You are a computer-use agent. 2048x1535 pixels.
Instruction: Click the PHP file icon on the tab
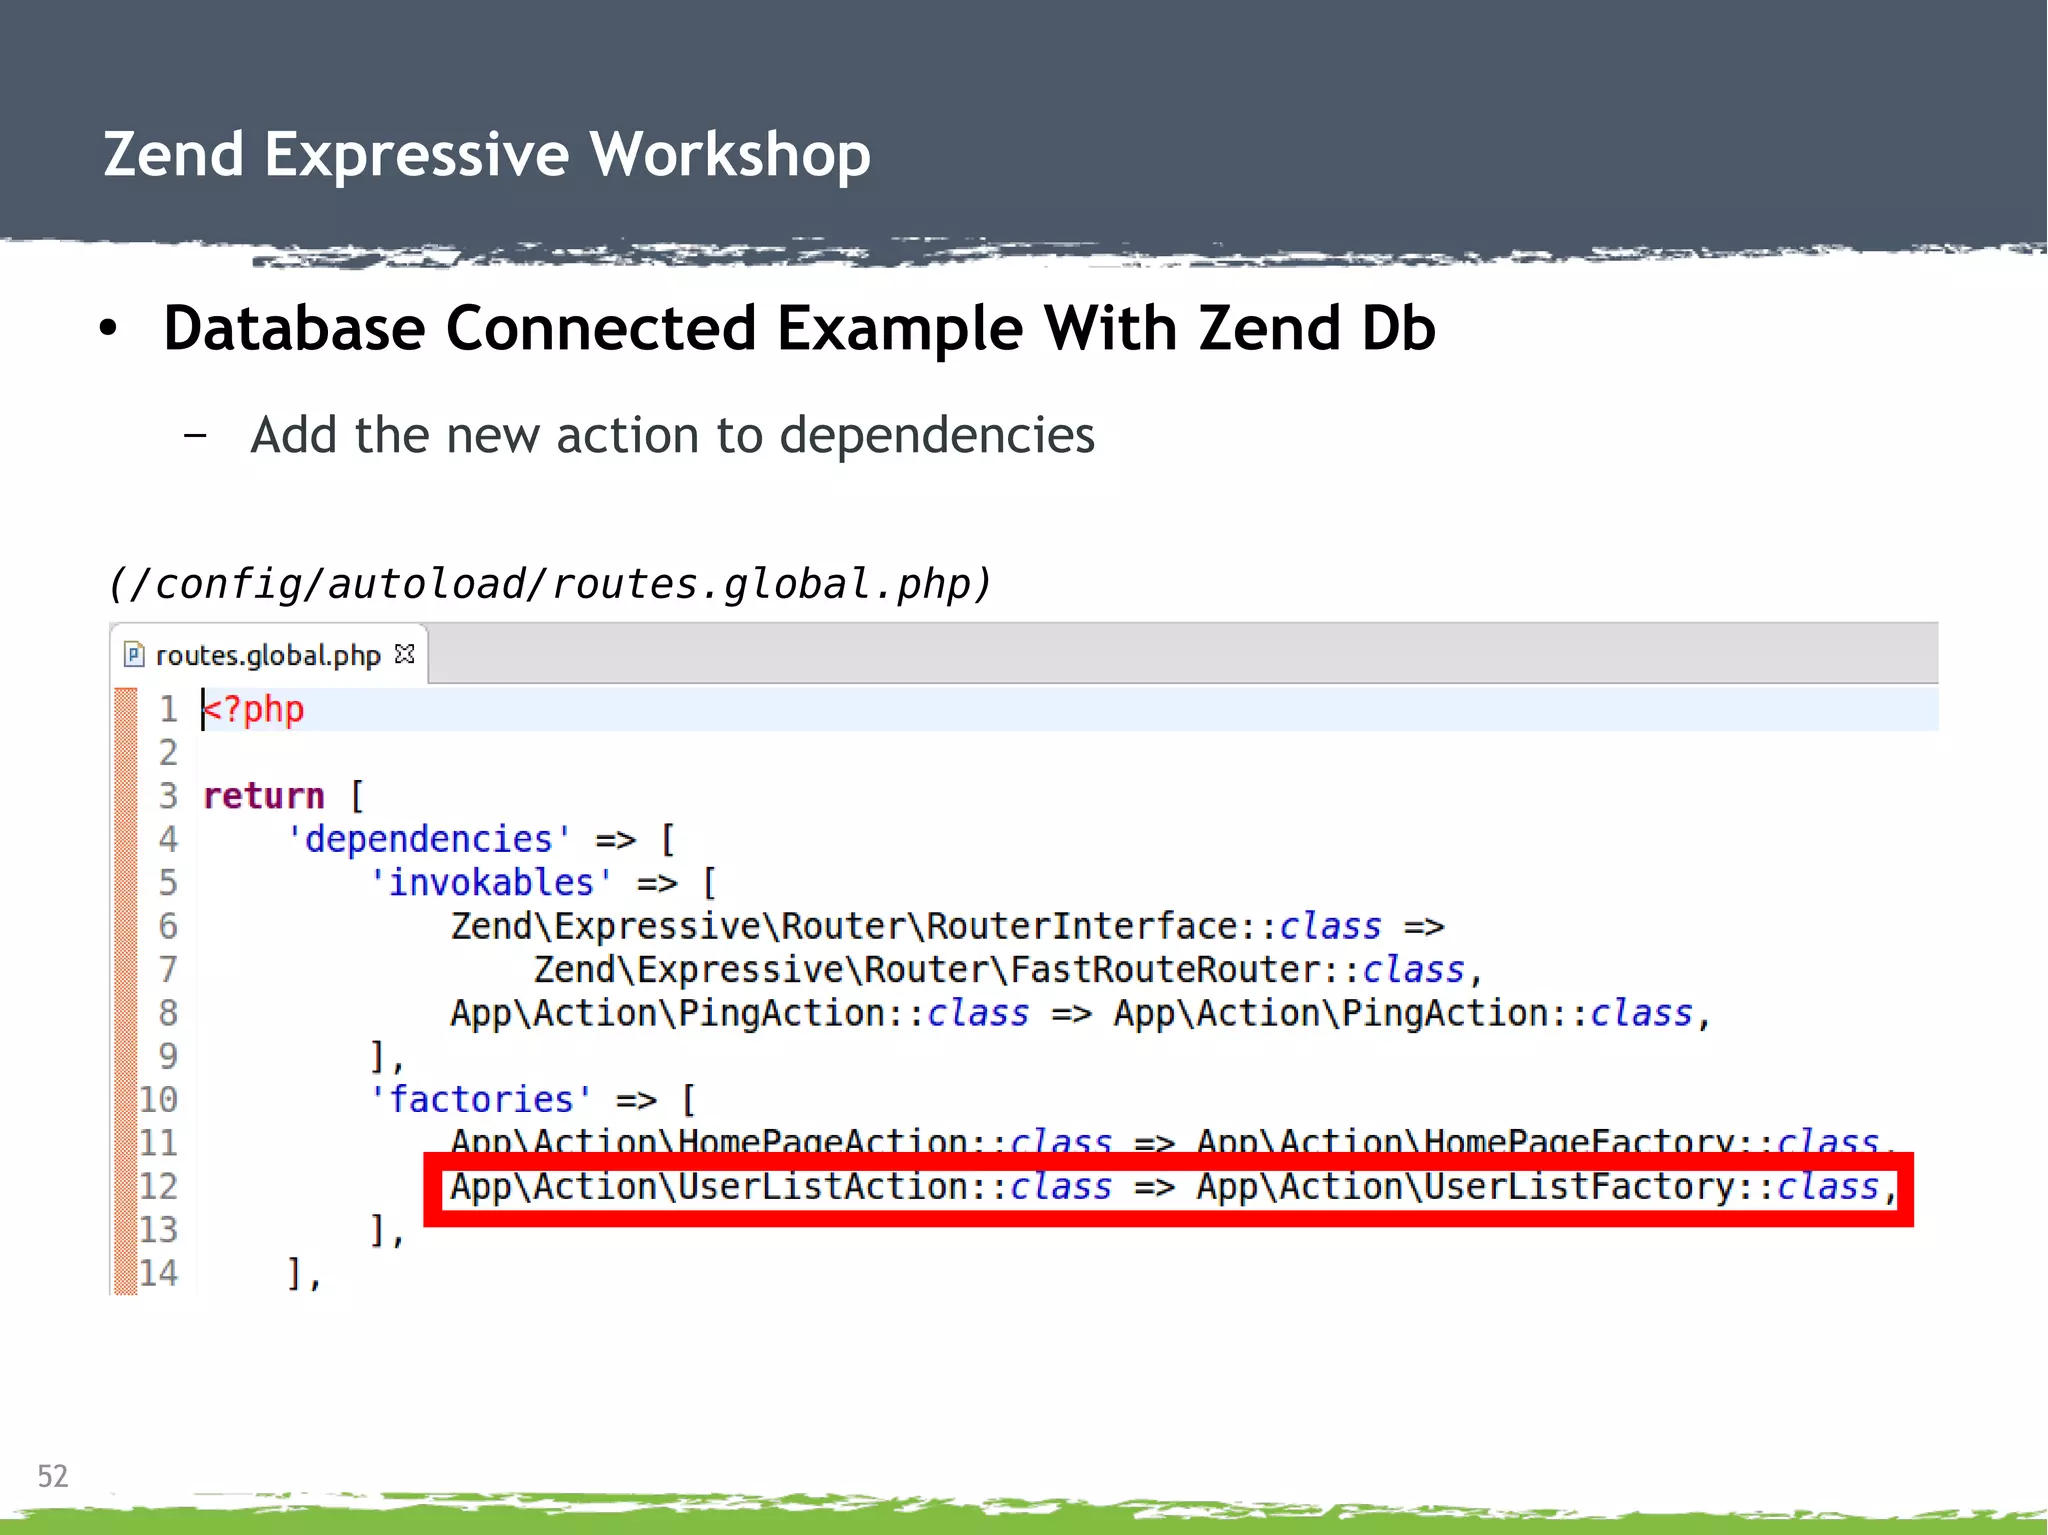(134, 655)
